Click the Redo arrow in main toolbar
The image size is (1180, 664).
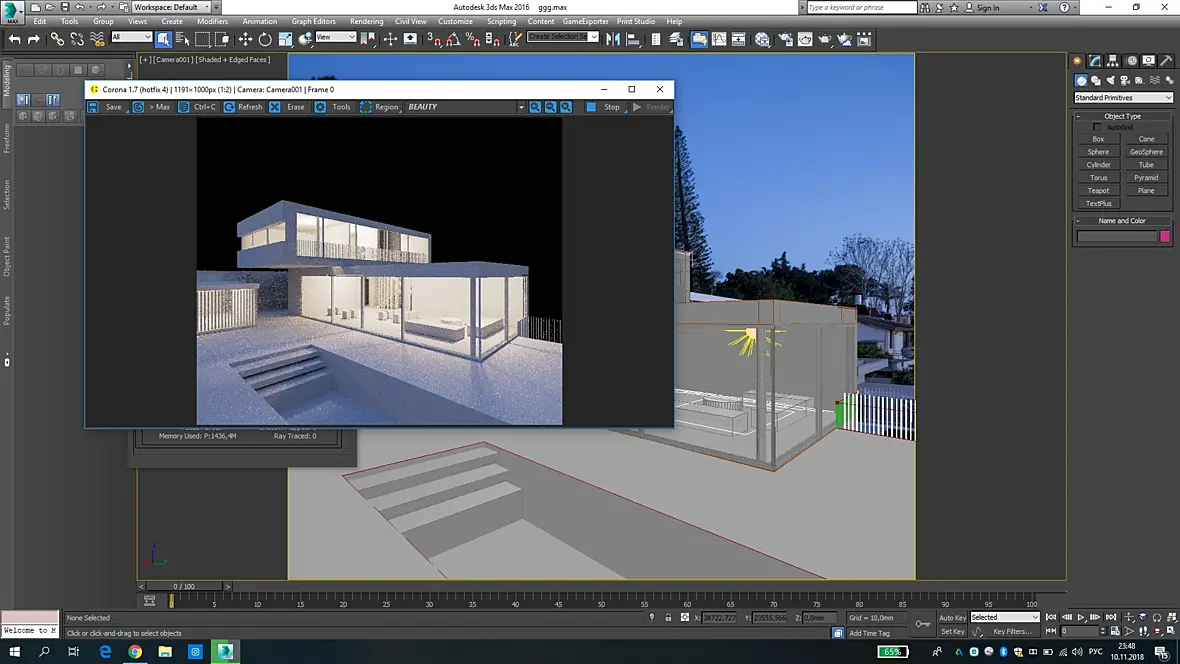(x=34, y=39)
